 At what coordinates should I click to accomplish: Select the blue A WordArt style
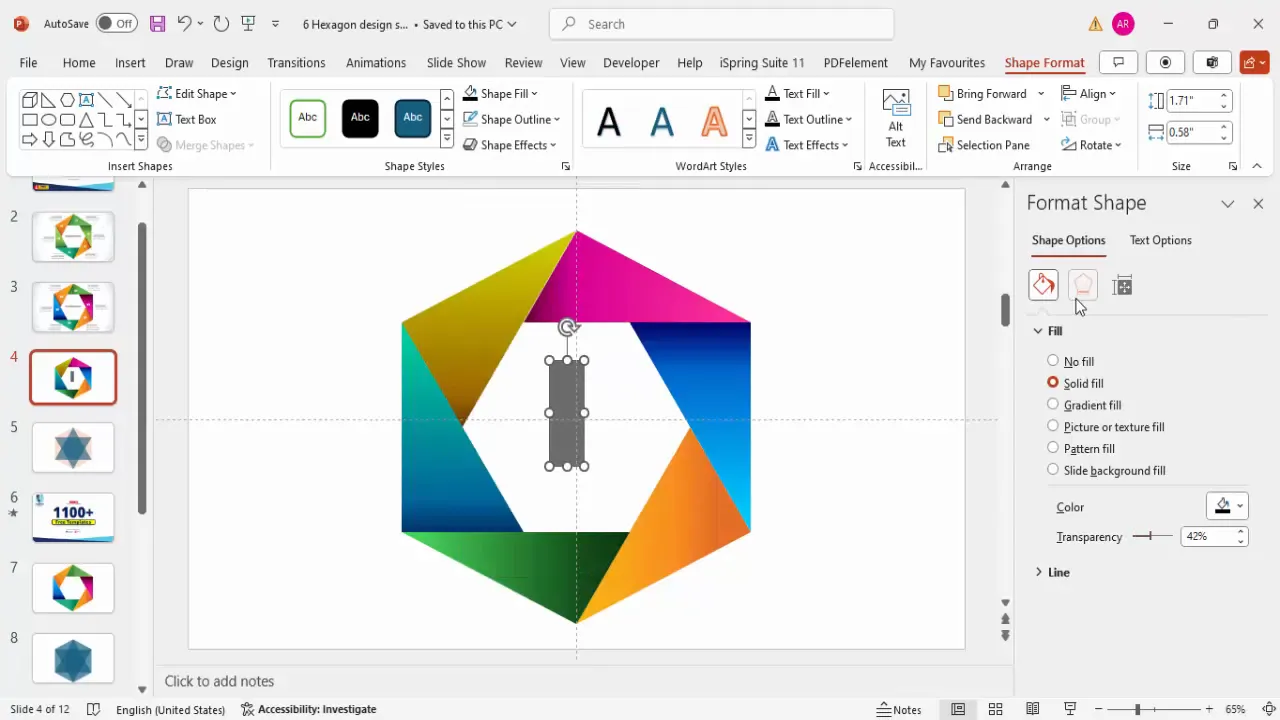[662, 122]
